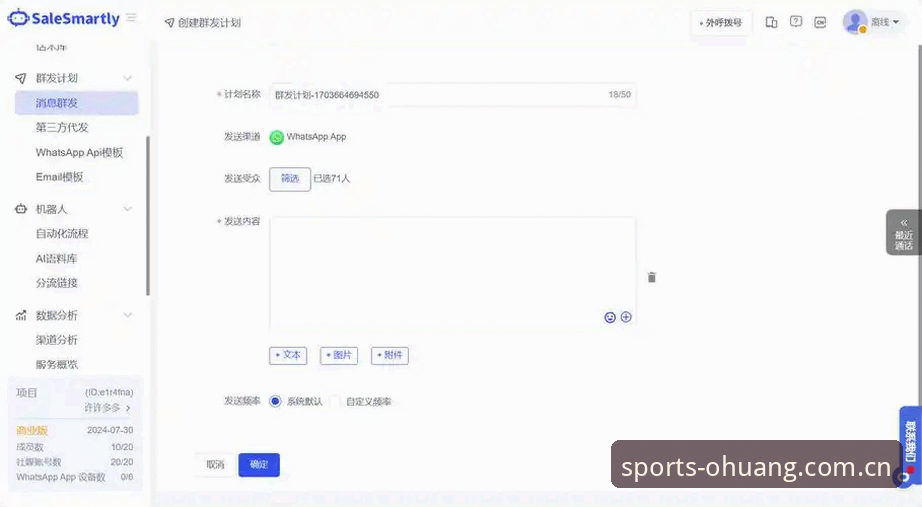Collapse the 机器人 menu chevron
The height and width of the screenshot is (507, 922).
click(x=127, y=209)
